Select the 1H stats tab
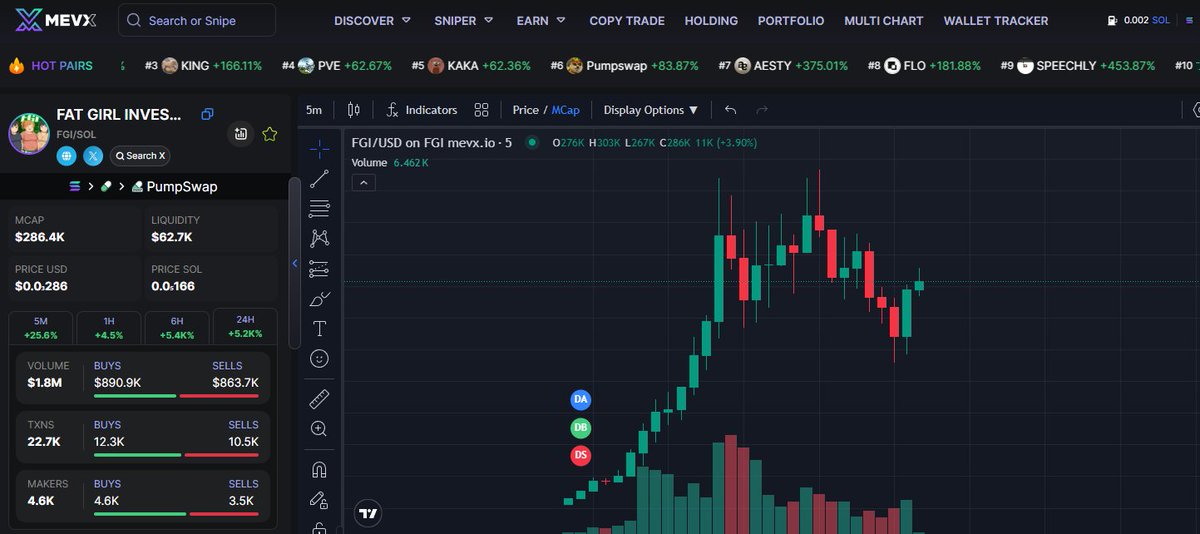The width and height of the screenshot is (1200, 534). pyautogui.click(x=108, y=328)
